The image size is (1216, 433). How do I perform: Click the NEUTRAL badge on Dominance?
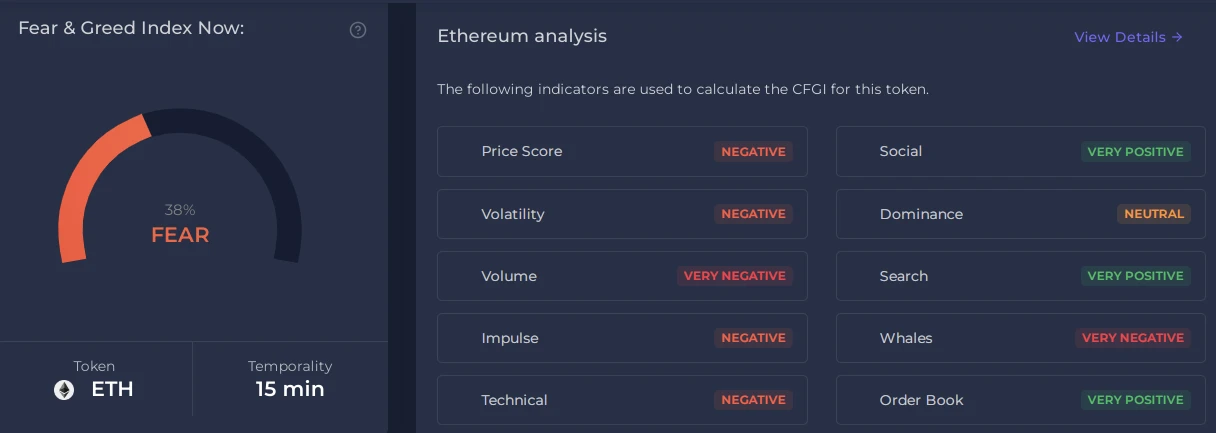coord(1154,214)
